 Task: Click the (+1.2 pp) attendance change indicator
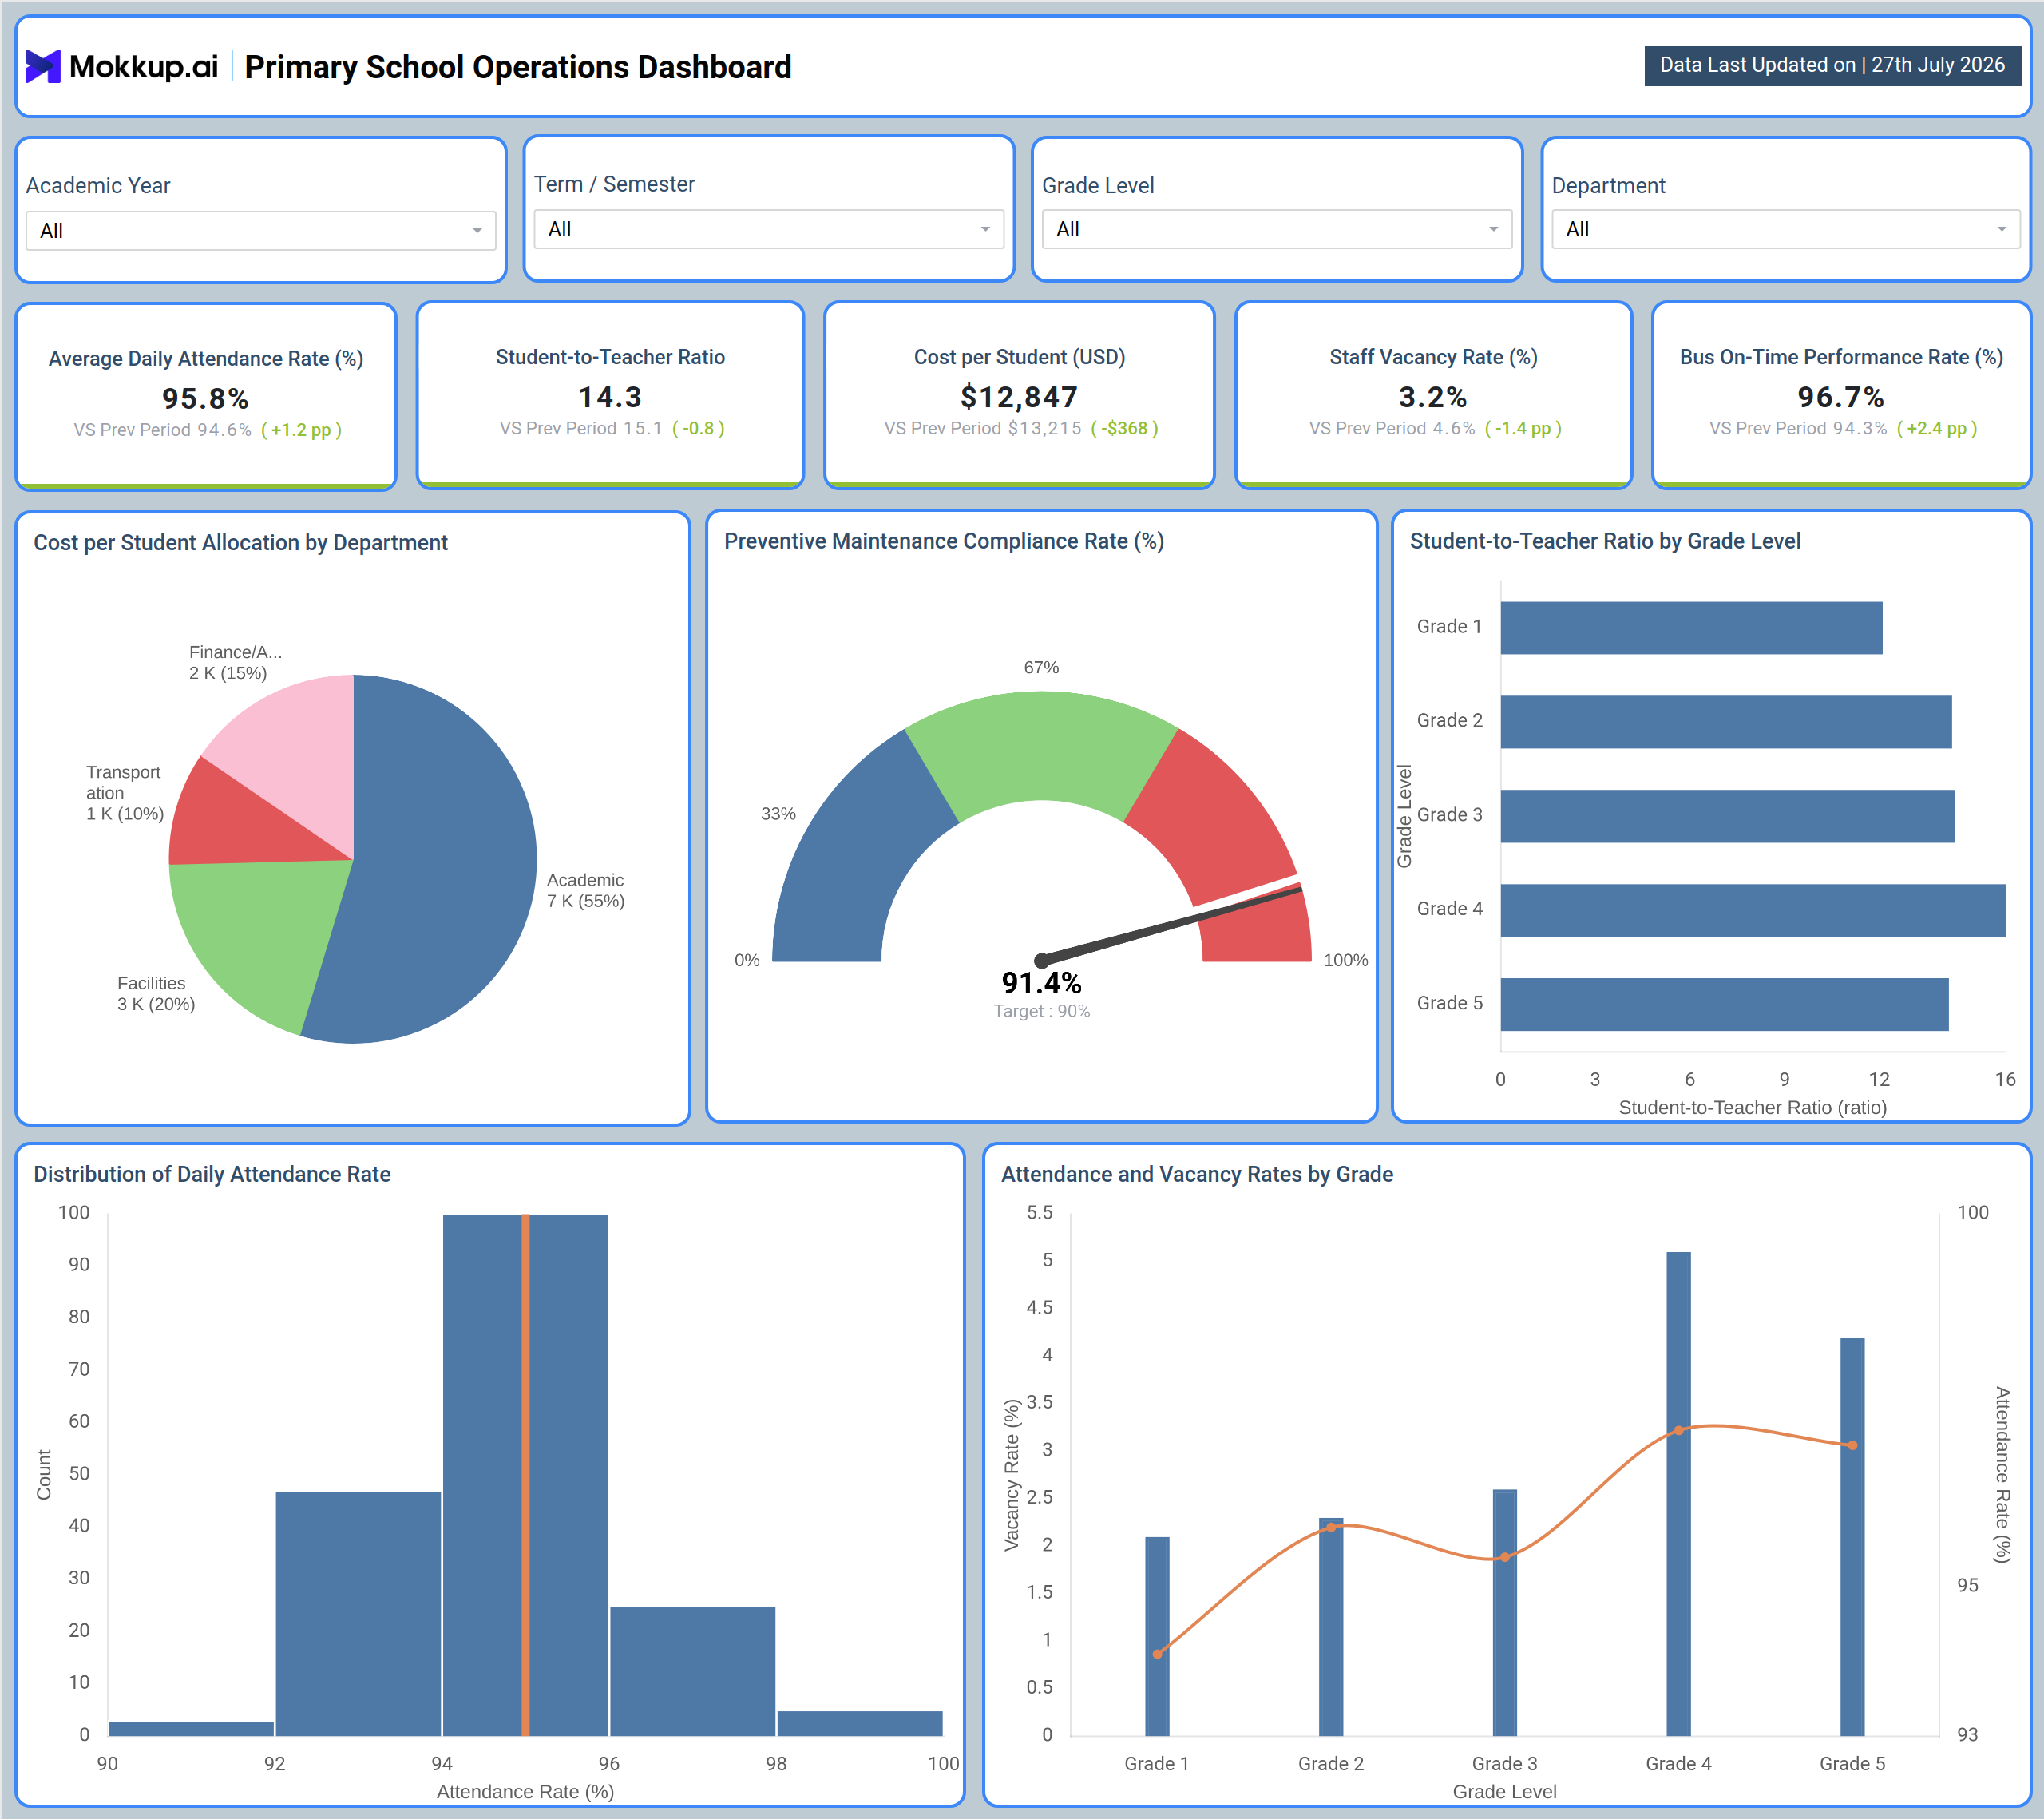[301, 430]
